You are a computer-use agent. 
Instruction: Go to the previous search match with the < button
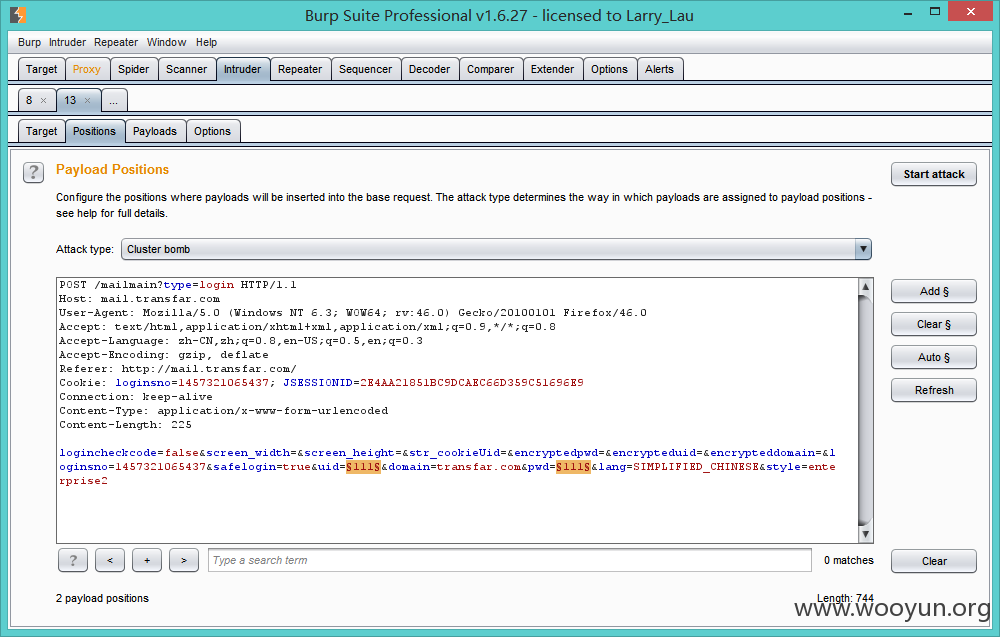[110, 560]
